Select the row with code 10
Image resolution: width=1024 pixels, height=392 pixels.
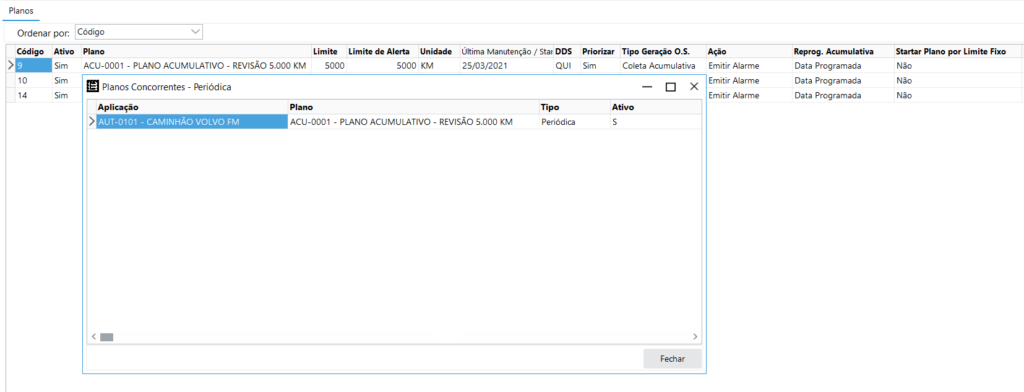33,80
